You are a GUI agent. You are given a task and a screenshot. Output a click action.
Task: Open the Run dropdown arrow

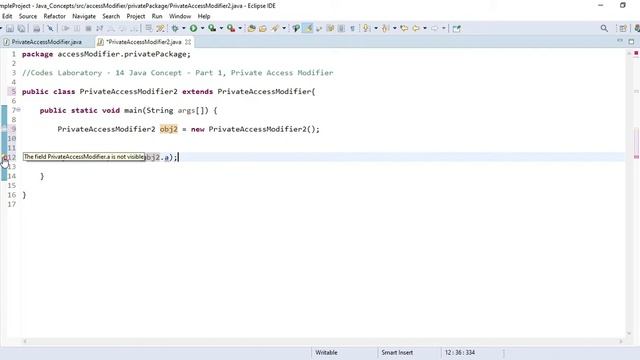point(202,29)
